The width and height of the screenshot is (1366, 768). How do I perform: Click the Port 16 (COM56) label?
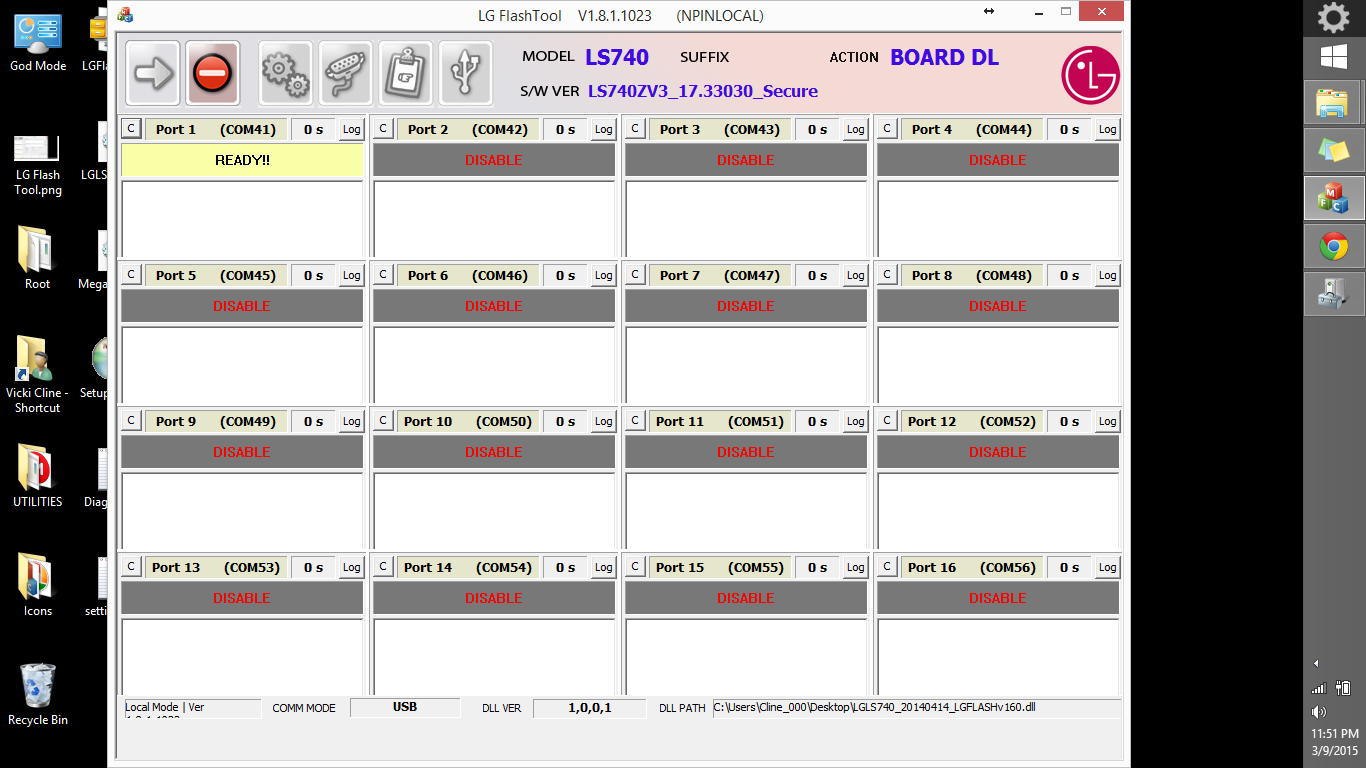970,567
